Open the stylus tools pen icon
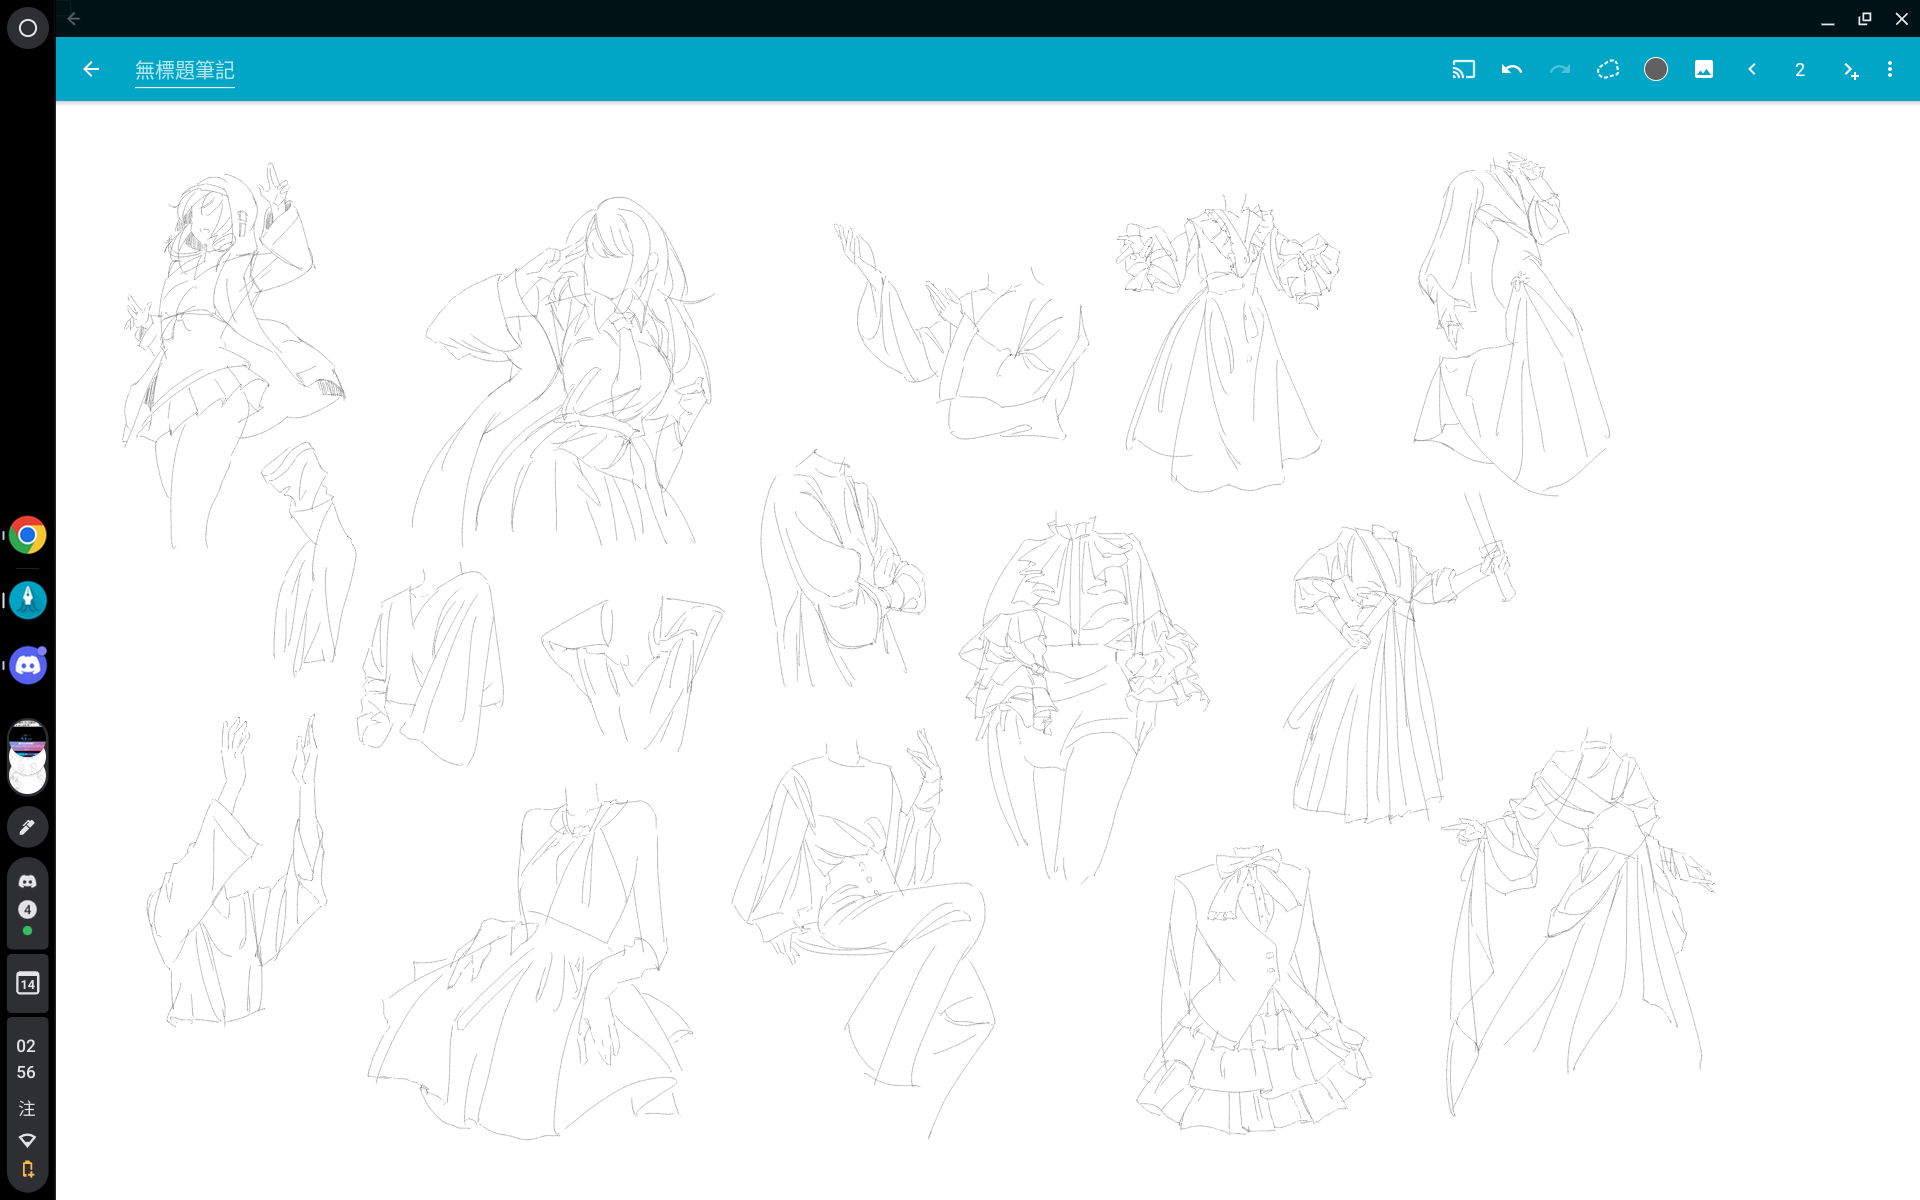The width and height of the screenshot is (1920, 1200). (28, 827)
